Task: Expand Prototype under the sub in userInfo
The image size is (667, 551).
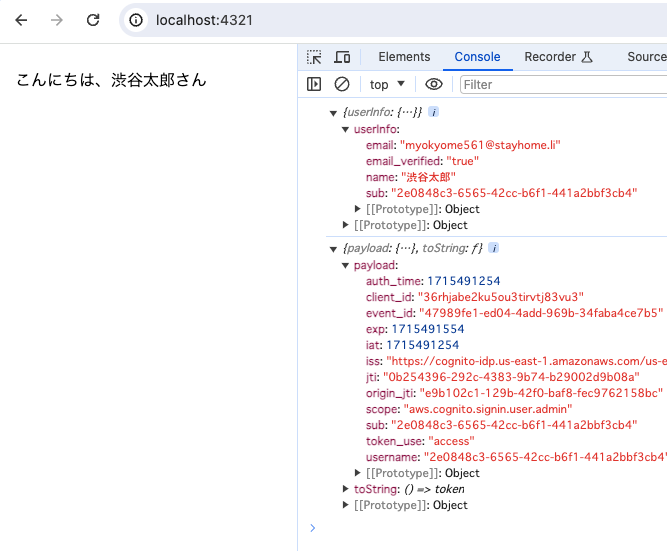Action: [358, 209]
